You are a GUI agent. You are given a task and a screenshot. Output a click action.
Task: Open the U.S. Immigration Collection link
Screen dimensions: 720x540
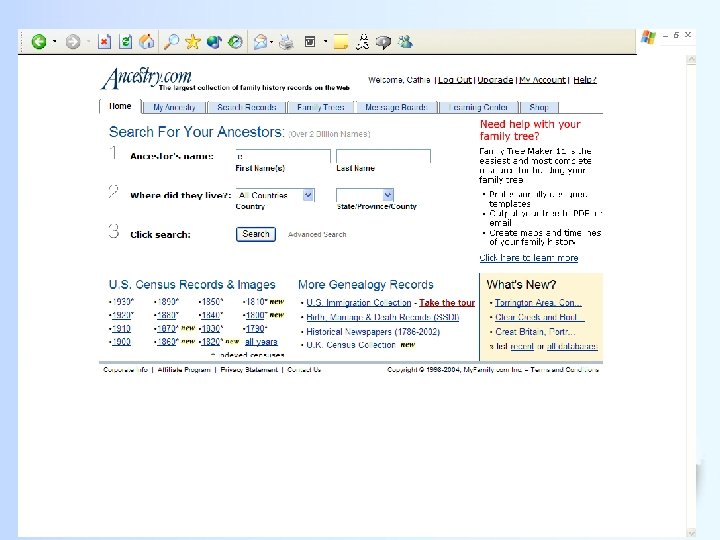359,303
